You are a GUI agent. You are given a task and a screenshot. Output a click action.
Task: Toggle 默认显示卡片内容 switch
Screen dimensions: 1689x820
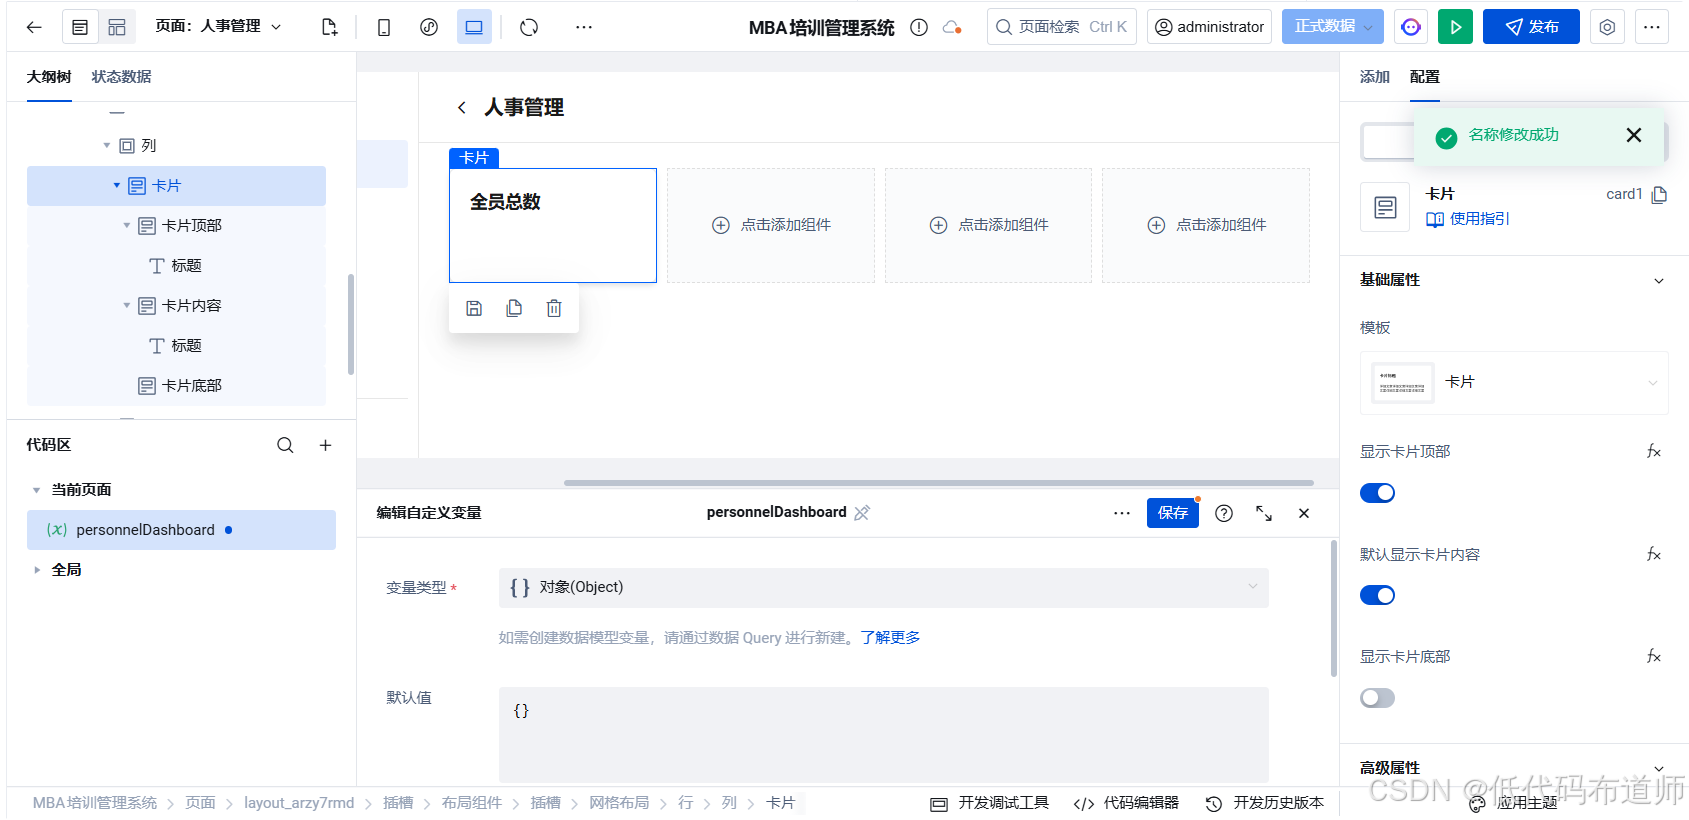[x=1377, y=596]
